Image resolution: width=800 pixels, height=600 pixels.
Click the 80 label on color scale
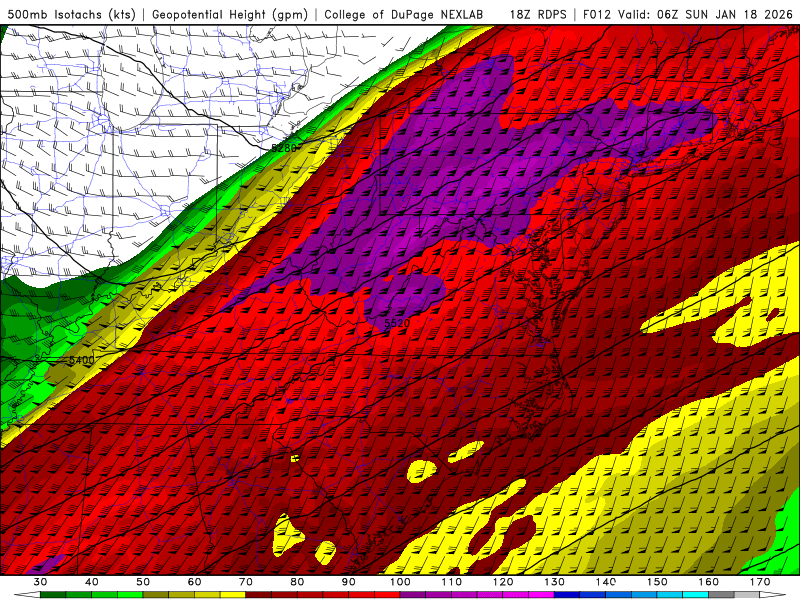[x=297, y=582]
